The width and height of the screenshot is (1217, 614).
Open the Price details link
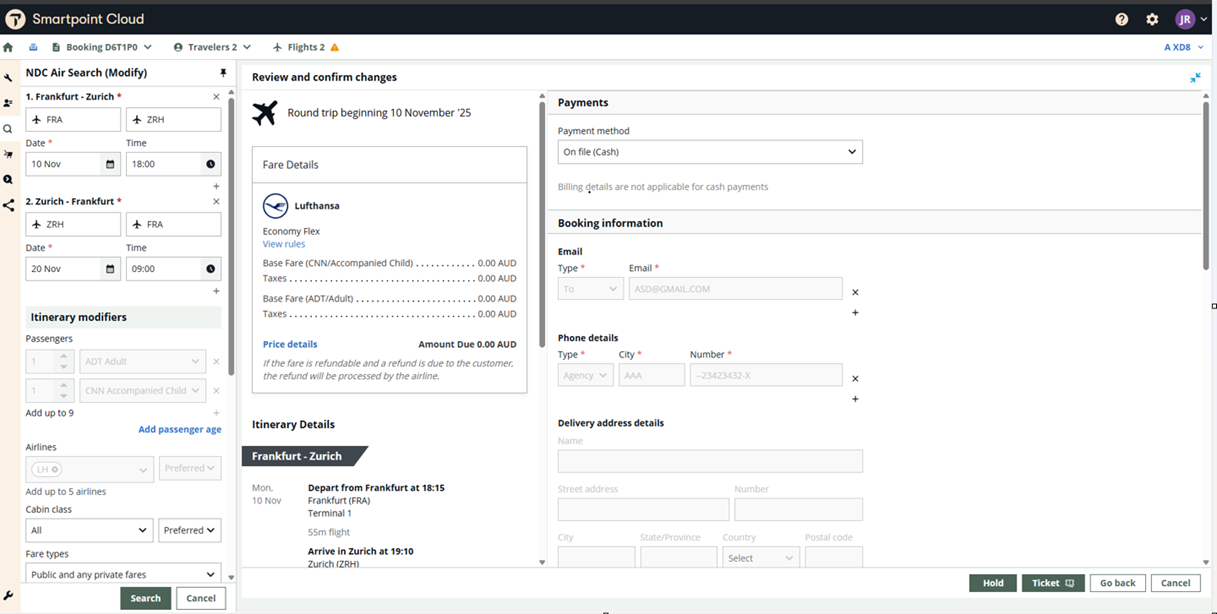pos(290,344)
